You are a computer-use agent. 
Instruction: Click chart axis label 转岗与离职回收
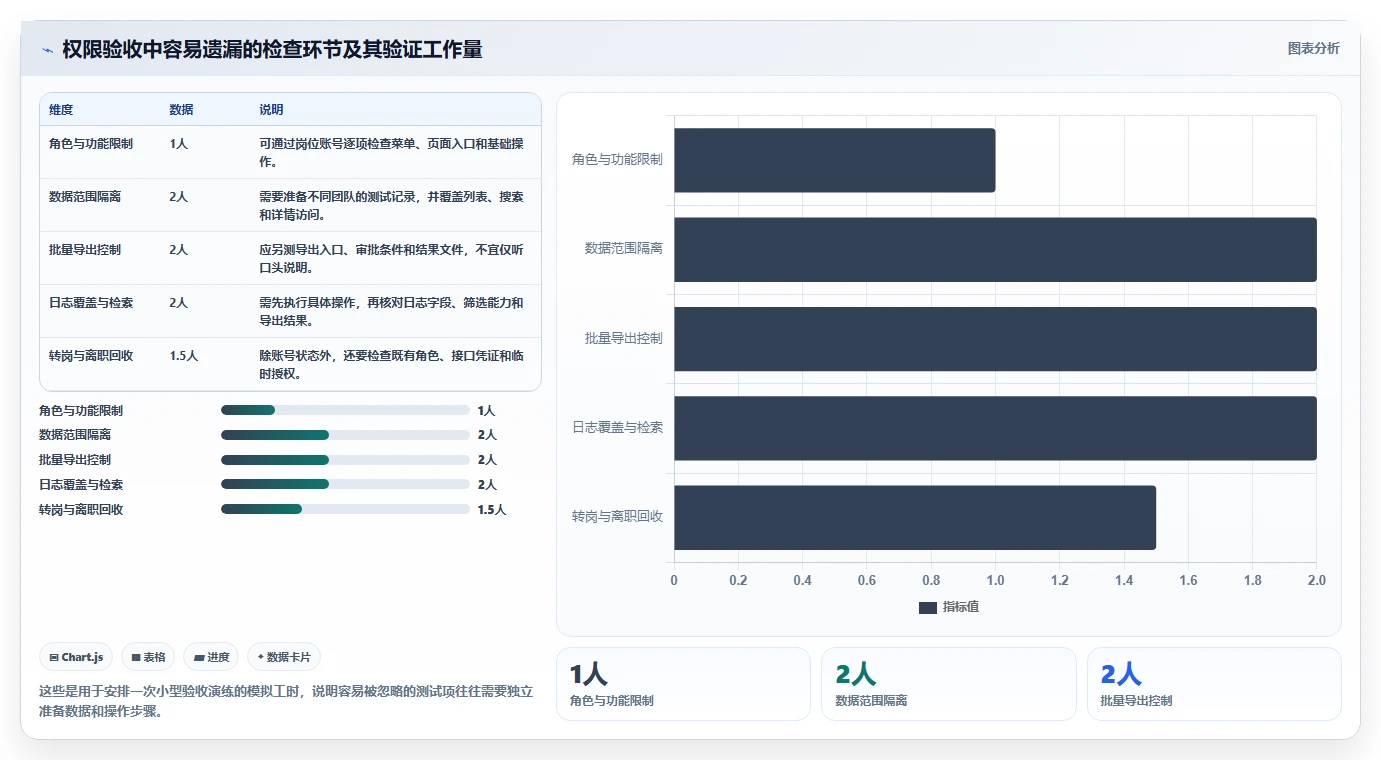click(617, 517)
